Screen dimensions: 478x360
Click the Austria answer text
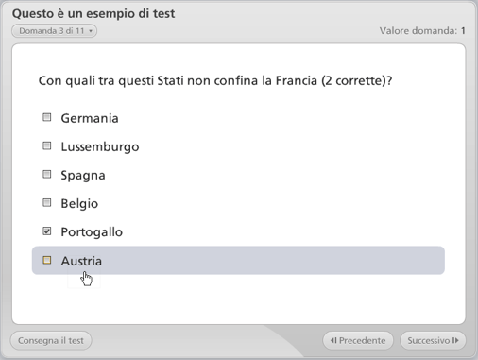tap(81, 261)
